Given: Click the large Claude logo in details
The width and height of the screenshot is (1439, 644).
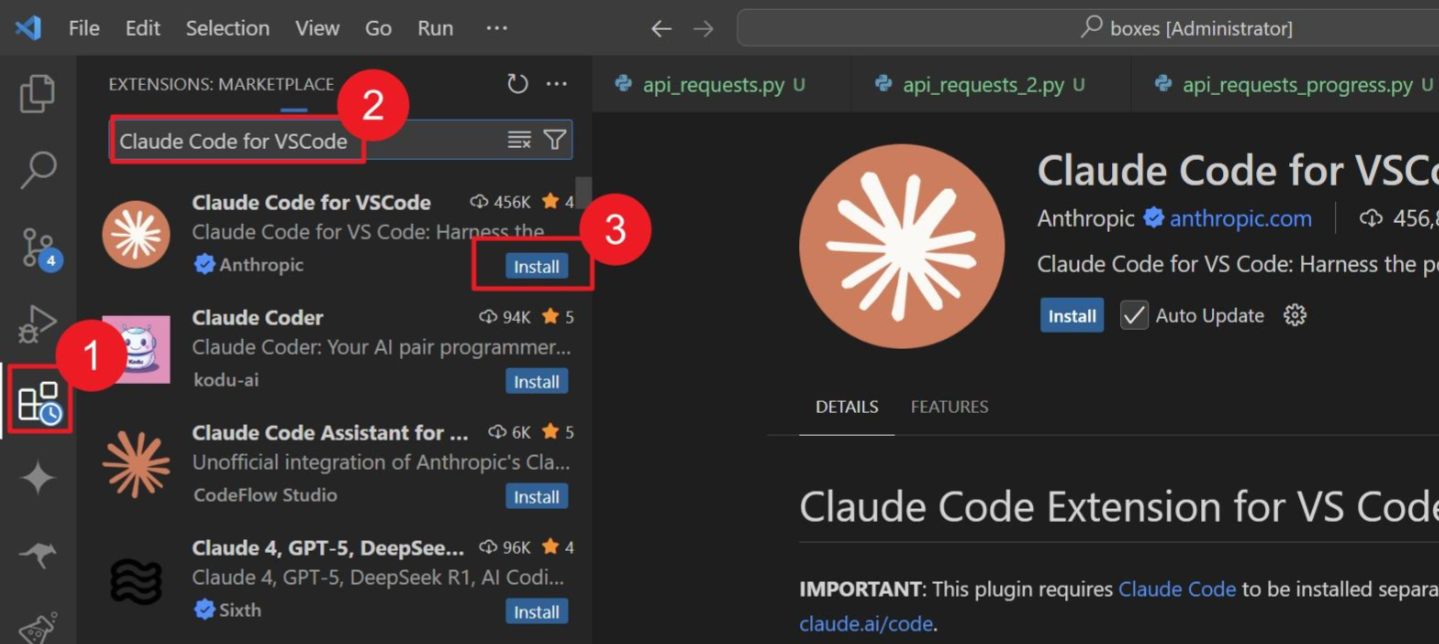Looking at the screenshot, I should point(901,246).
